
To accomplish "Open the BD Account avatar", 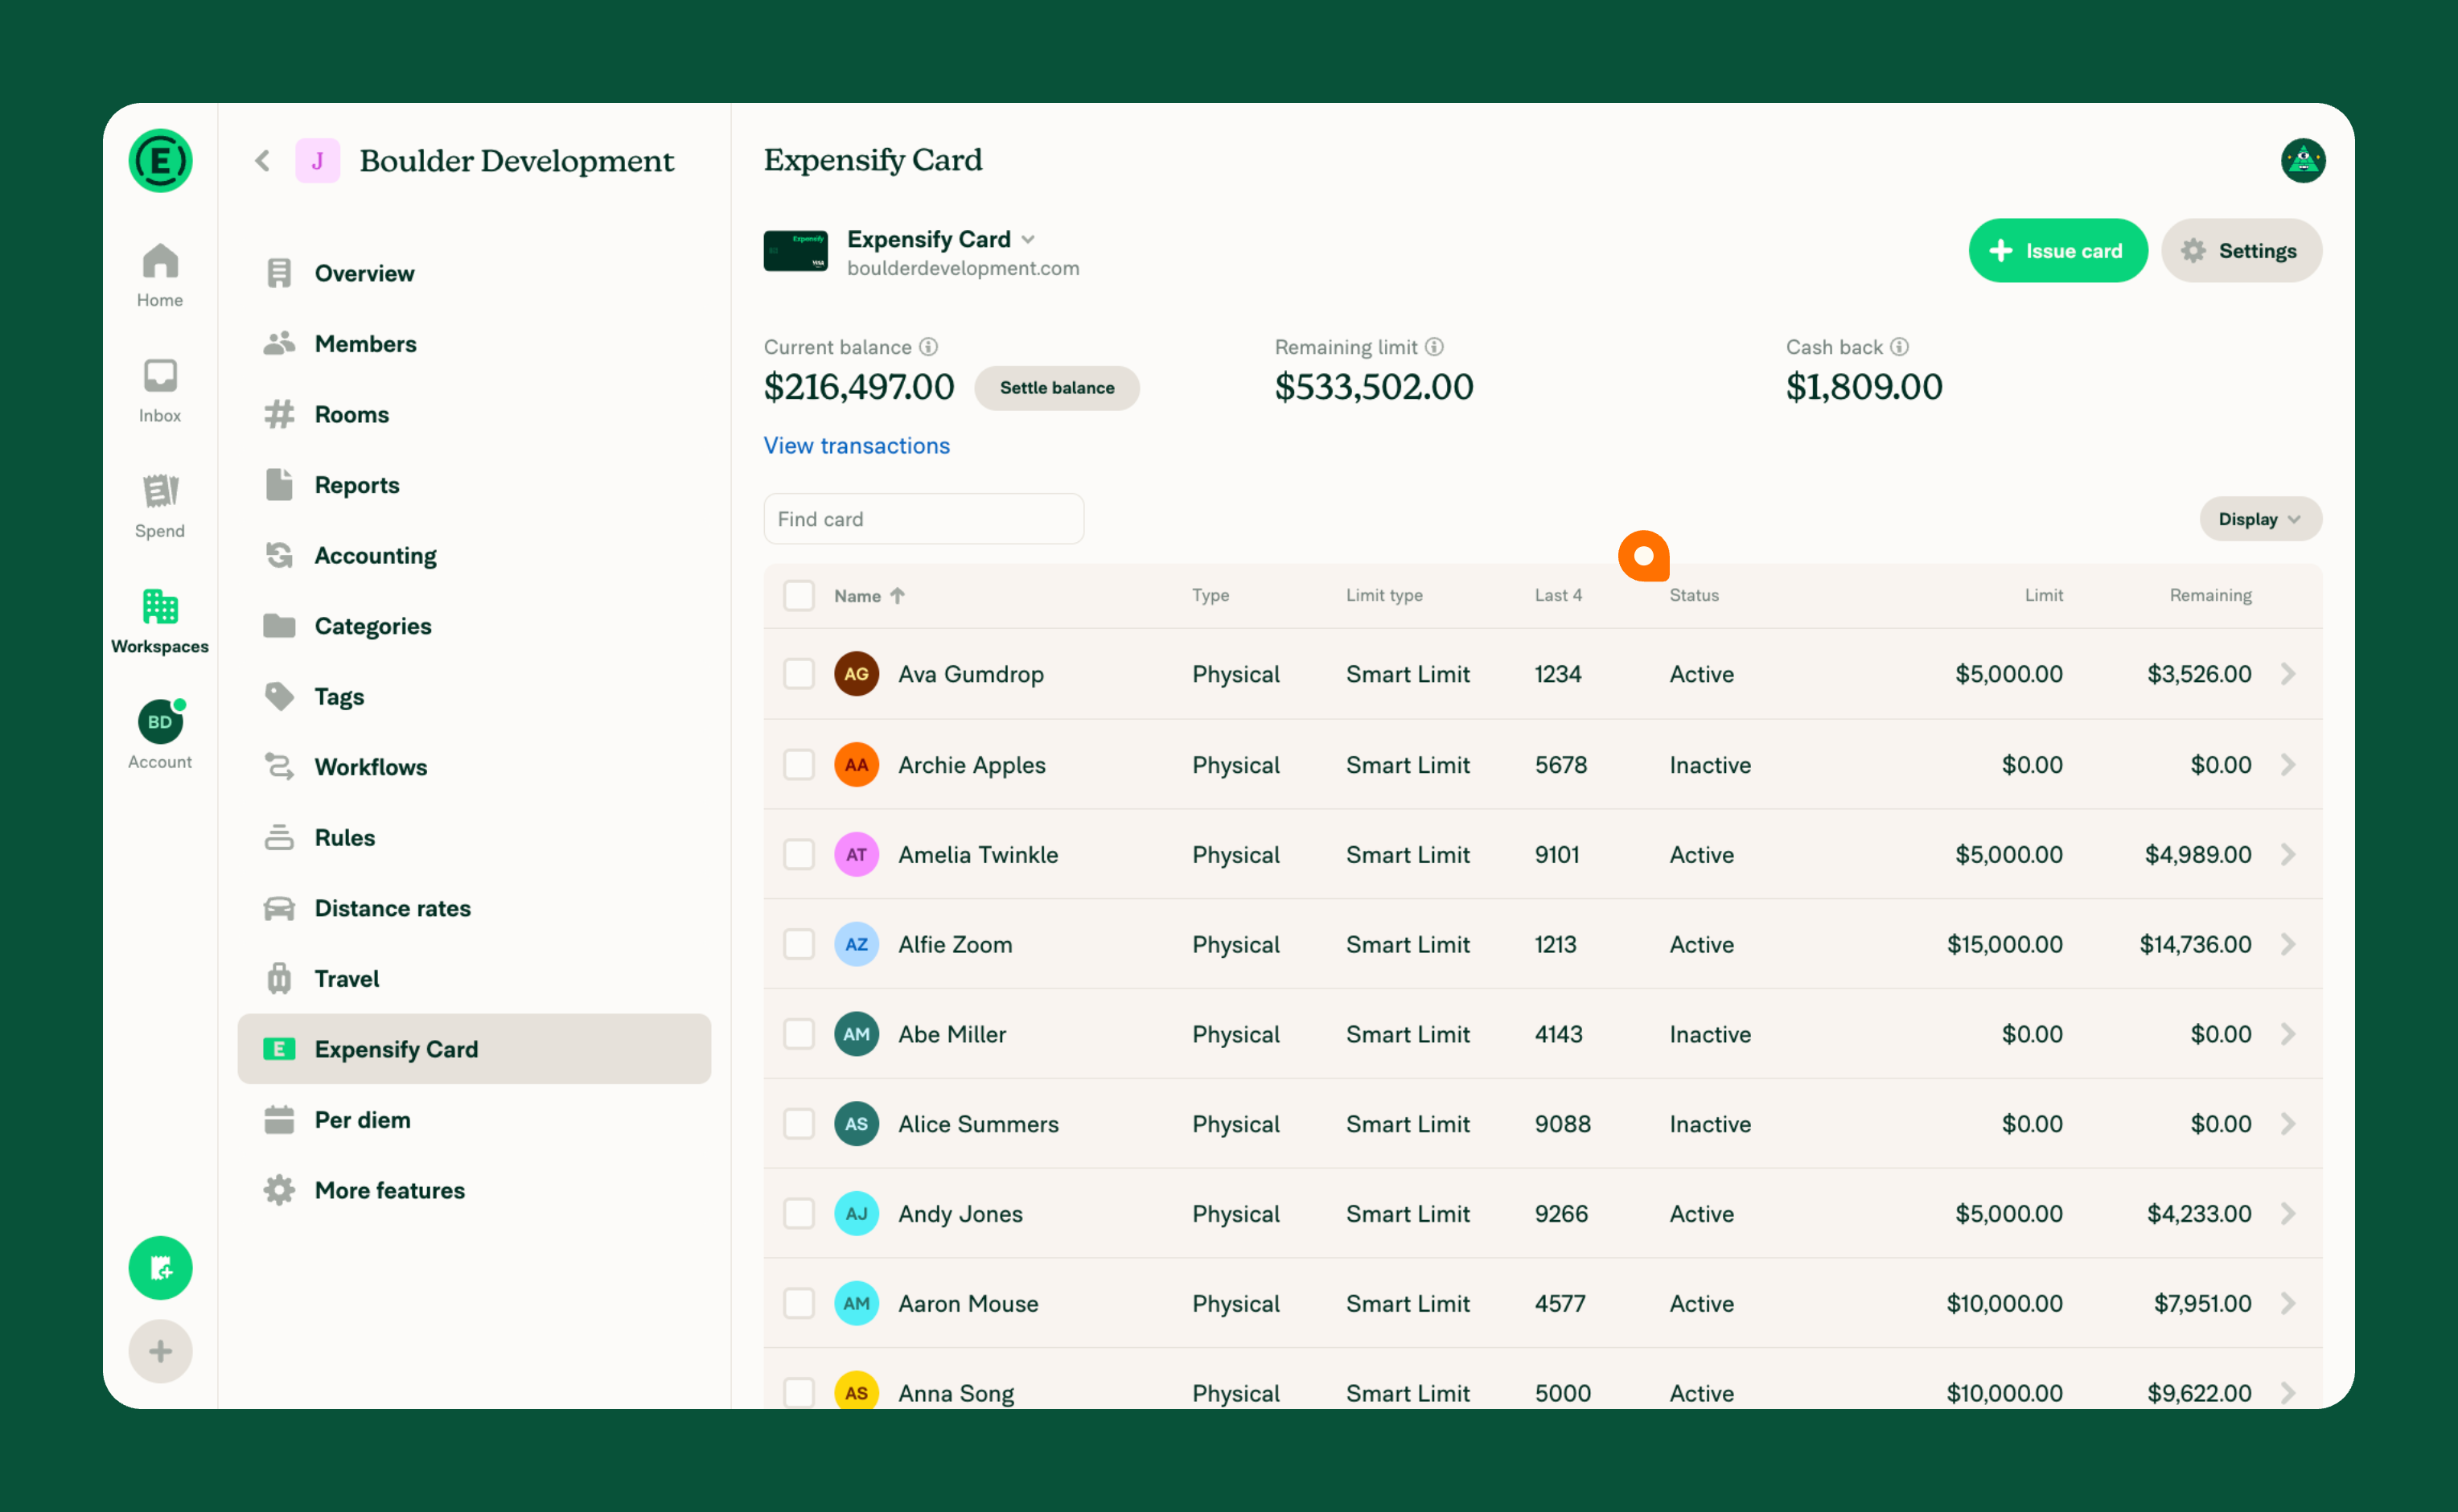I will [x=160, y=721].
